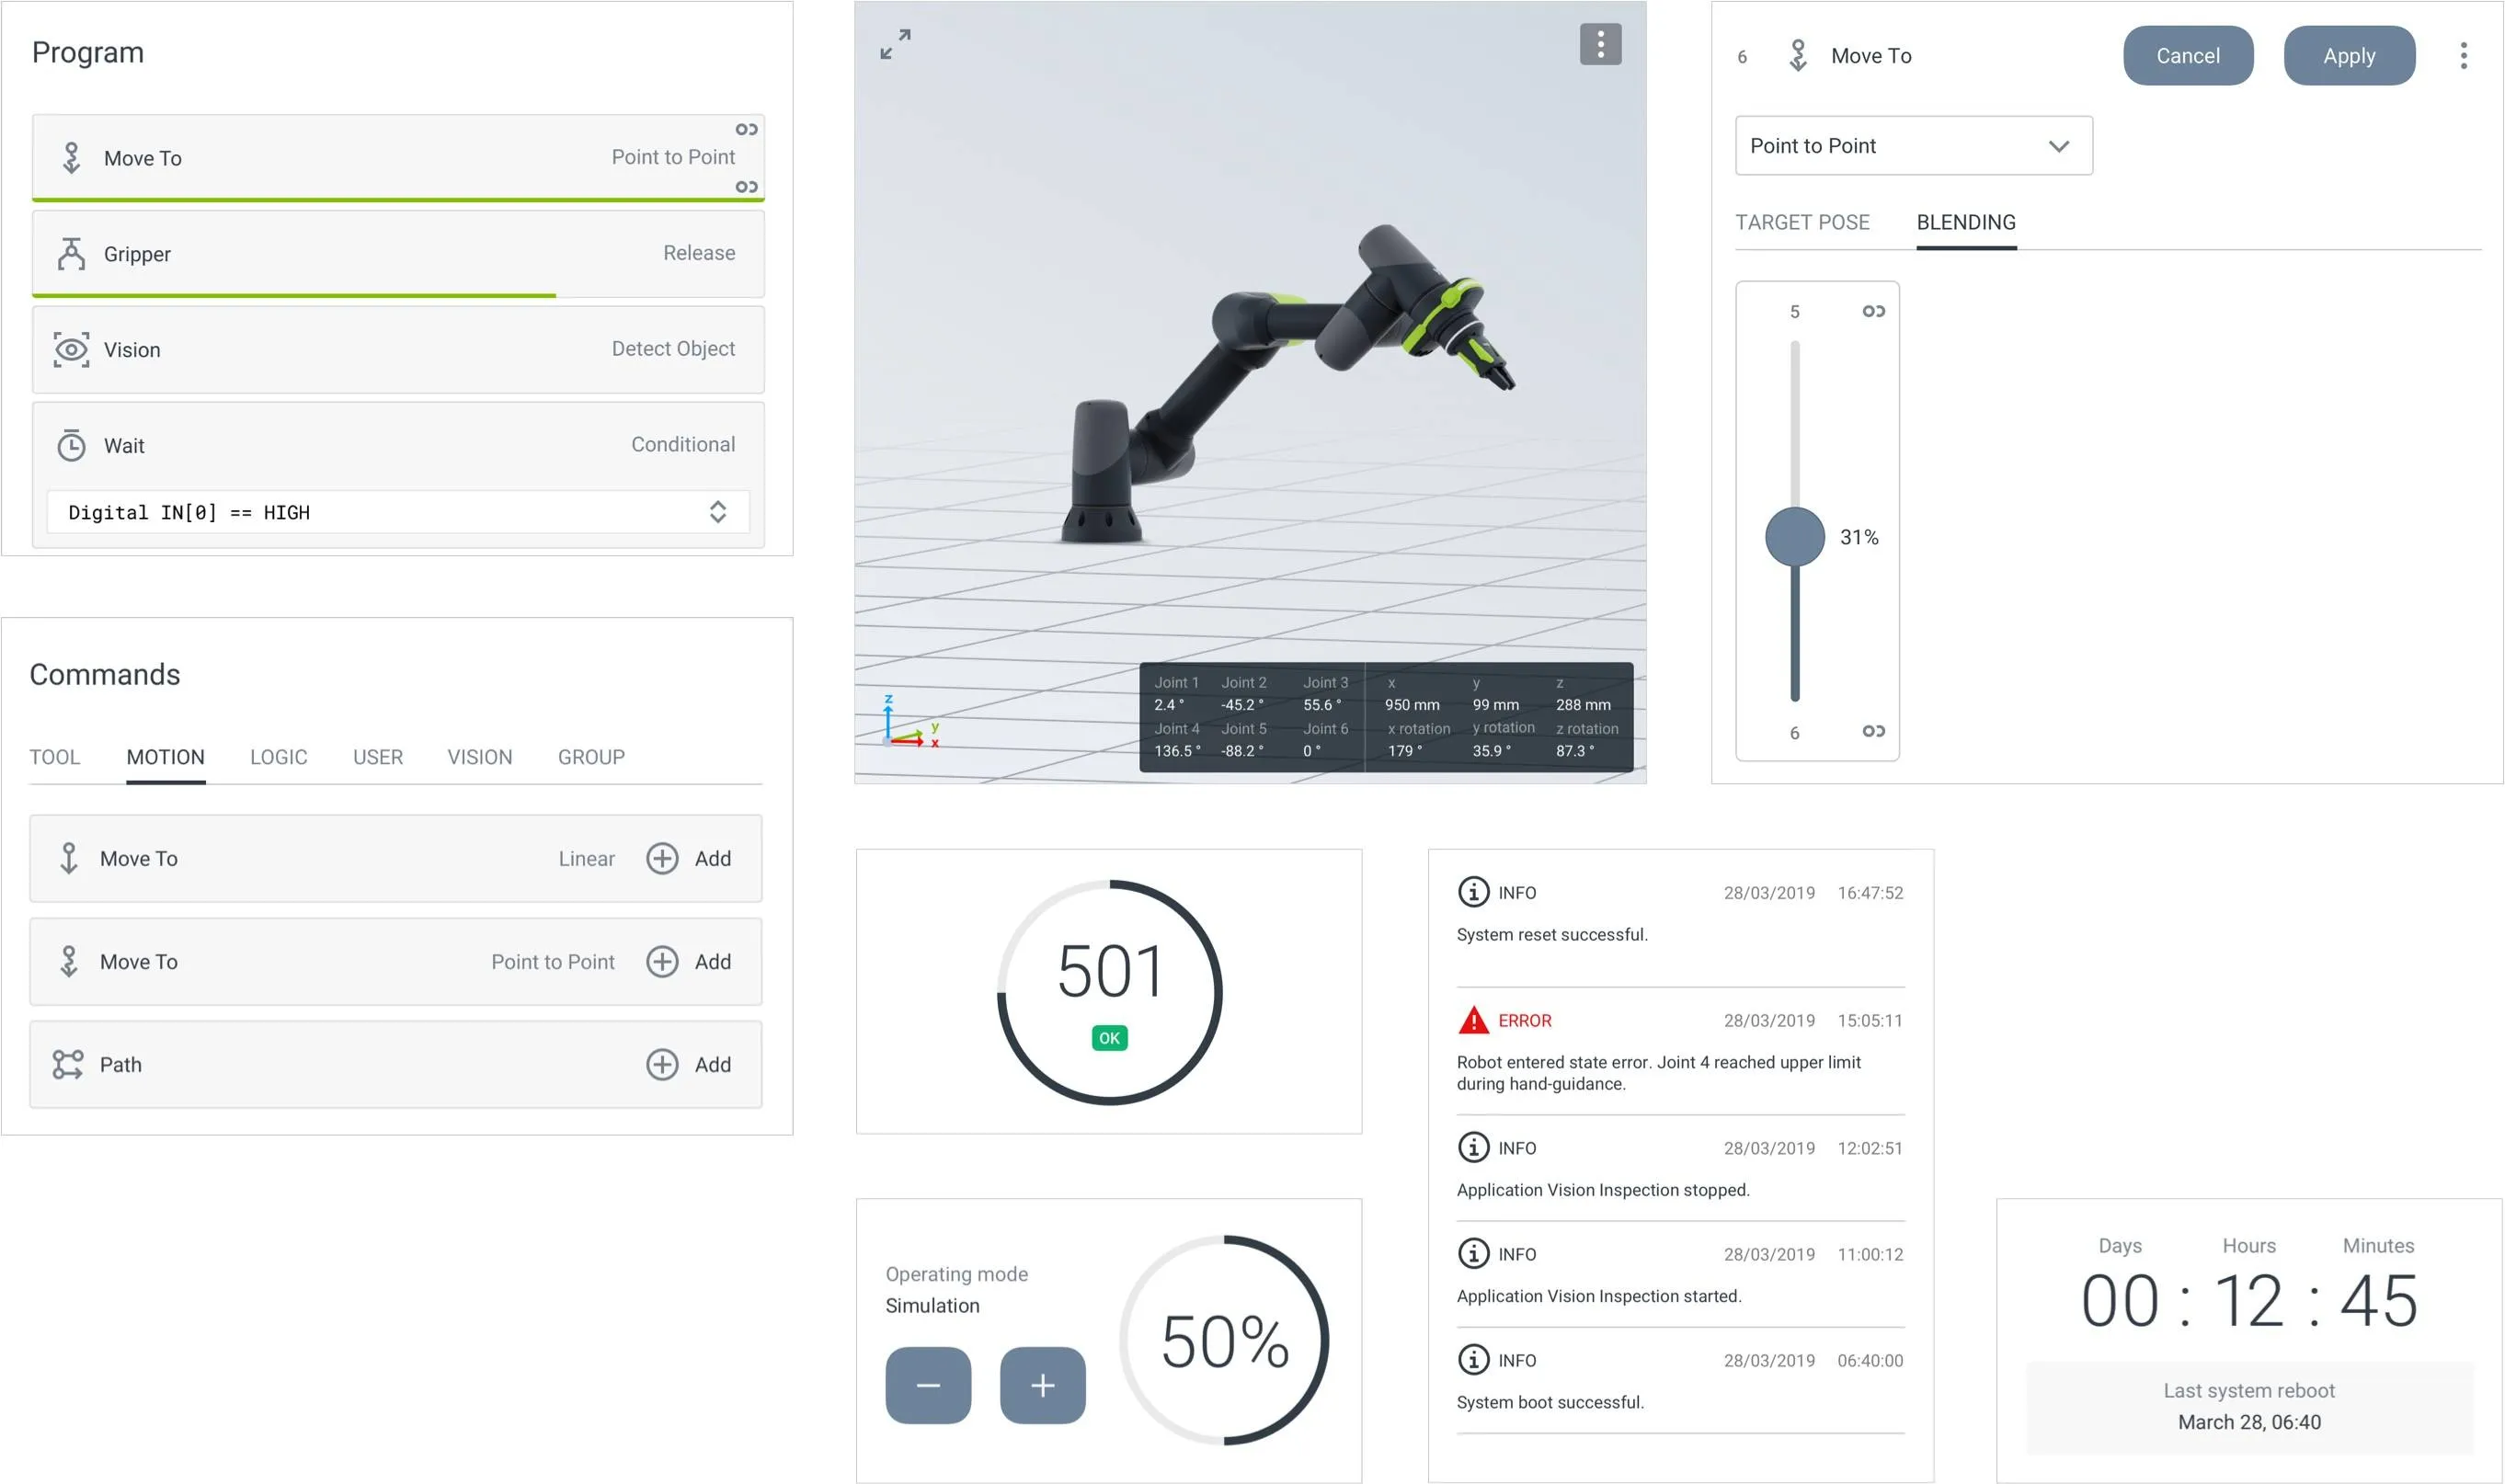Open the 3D viewer three-dot menu
Viewport: 2505px width, 1484px height.
click(1600, 44)
